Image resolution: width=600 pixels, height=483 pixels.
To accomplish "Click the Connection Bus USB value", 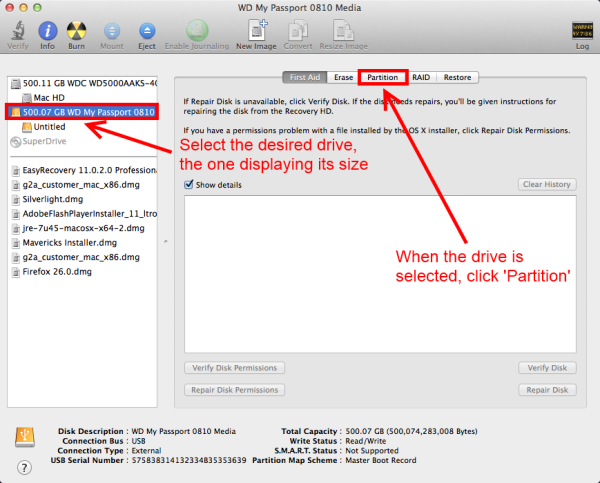I will pos(139,441).
